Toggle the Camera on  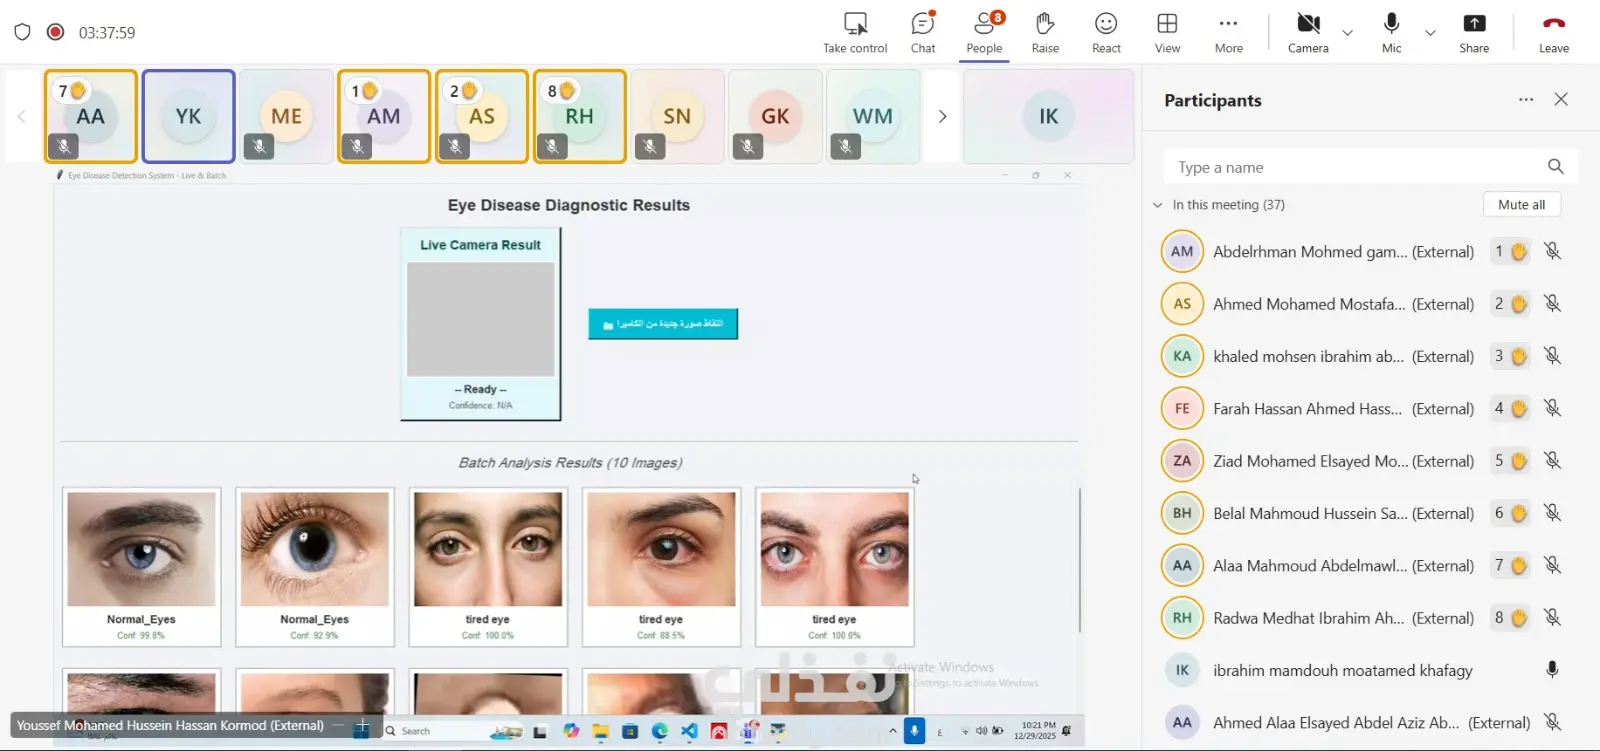click(x=1308, y=33)
